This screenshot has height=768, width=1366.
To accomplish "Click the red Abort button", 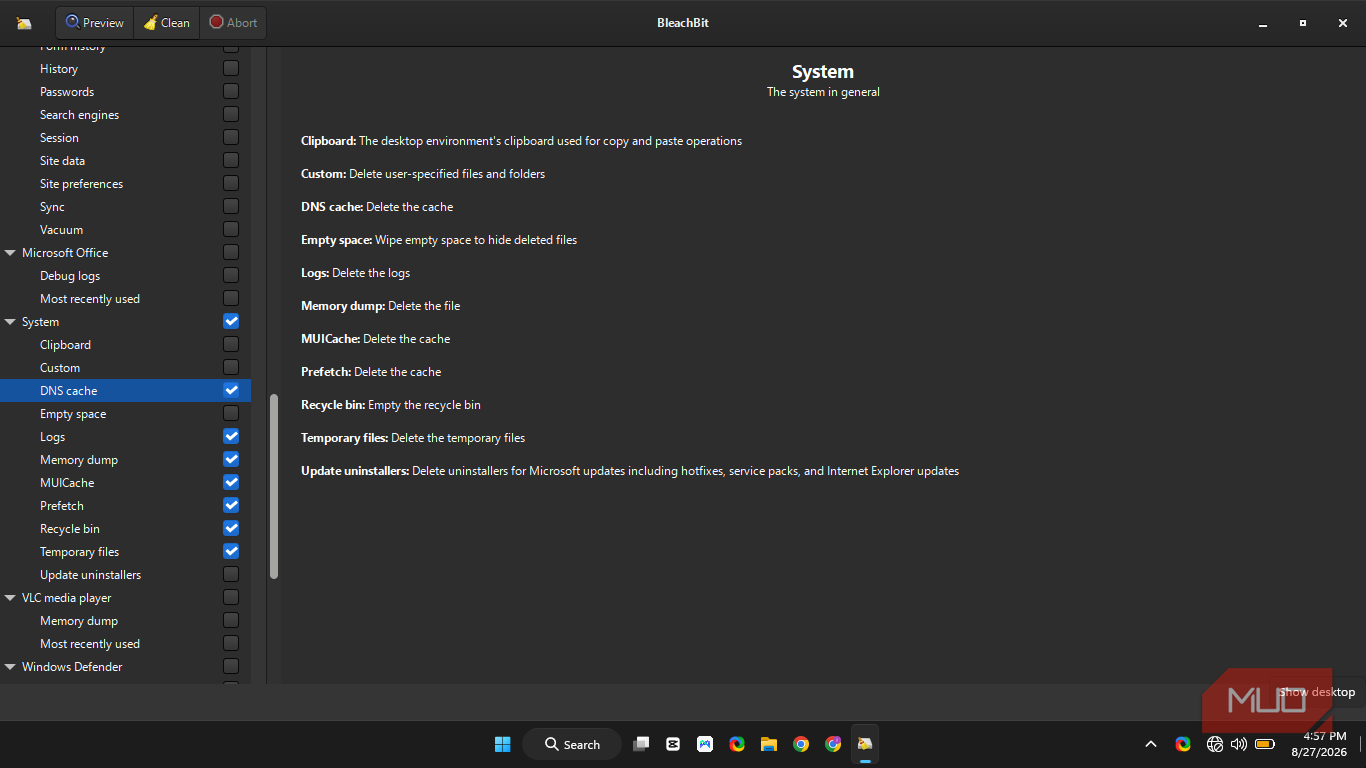I will [x=232, y=22].
